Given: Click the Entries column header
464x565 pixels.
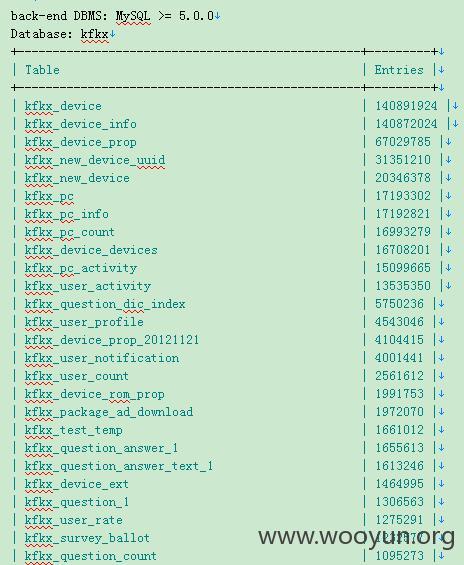Looking at the screenshot, I should pos(399,70).
